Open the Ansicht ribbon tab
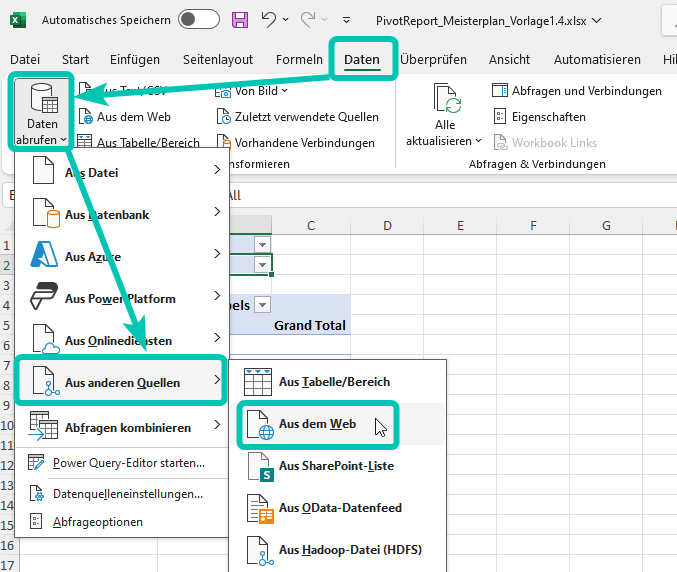 [x=509, y=60]
